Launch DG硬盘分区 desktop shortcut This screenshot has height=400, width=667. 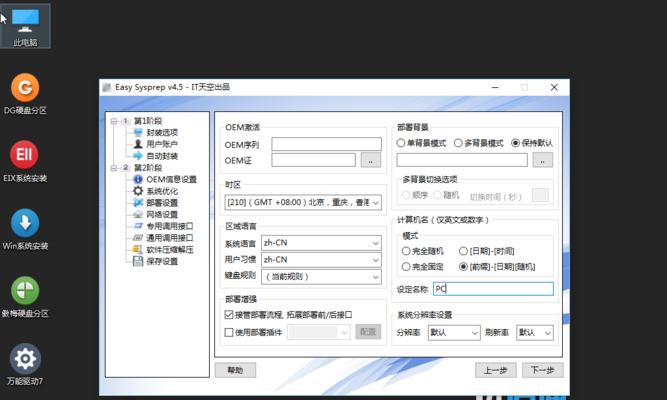click(25, 94)
